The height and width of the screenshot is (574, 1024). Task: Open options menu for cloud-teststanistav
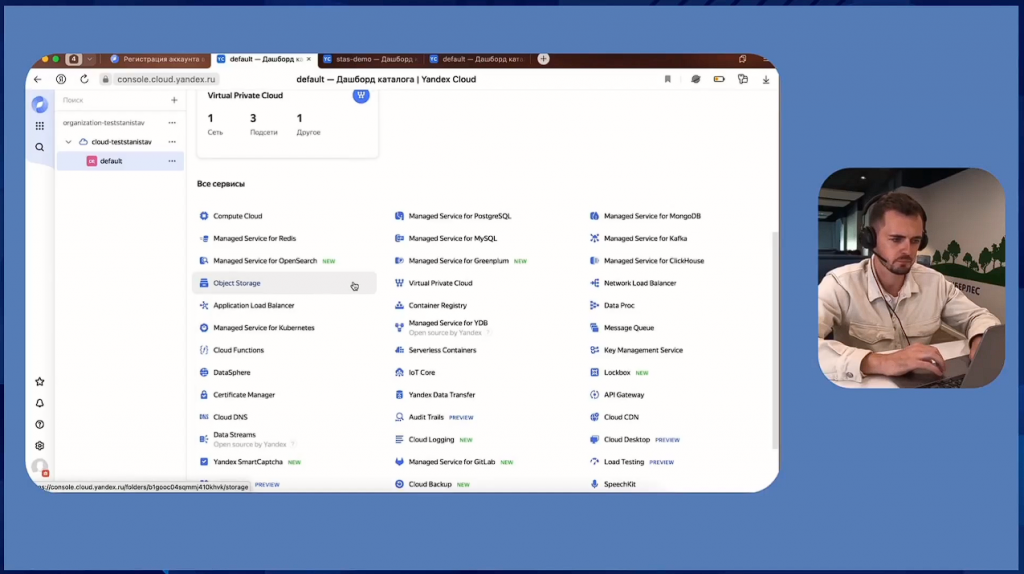point(172,142)
